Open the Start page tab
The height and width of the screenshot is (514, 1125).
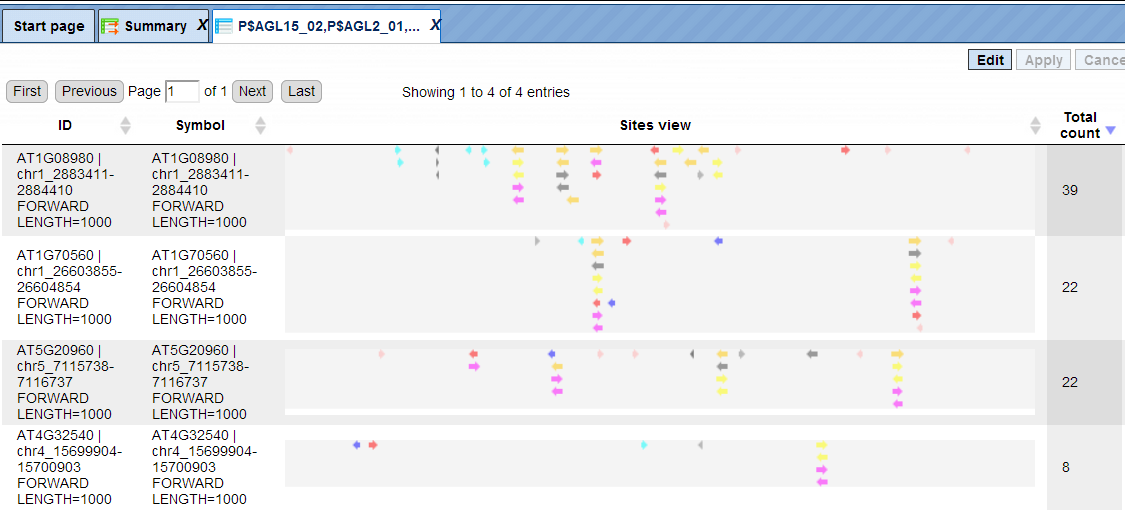tap(49, 27)
